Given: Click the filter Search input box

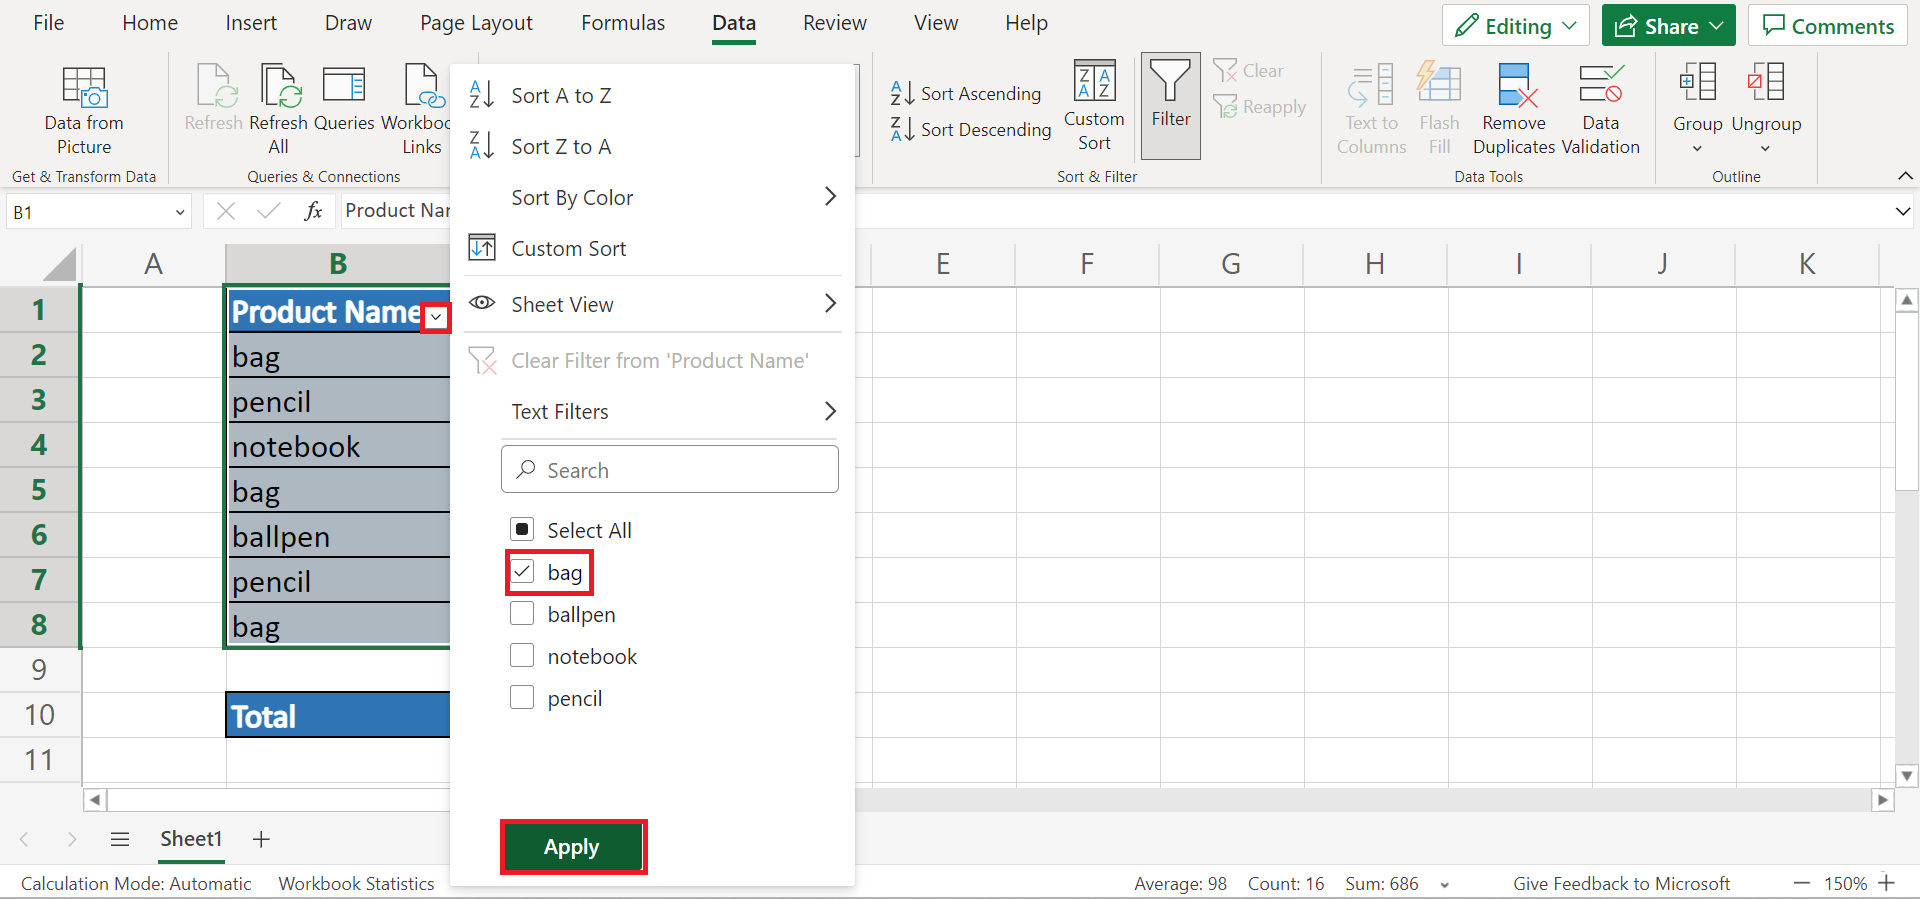Looking at the screenshot, I should click(x=670, y=470).
